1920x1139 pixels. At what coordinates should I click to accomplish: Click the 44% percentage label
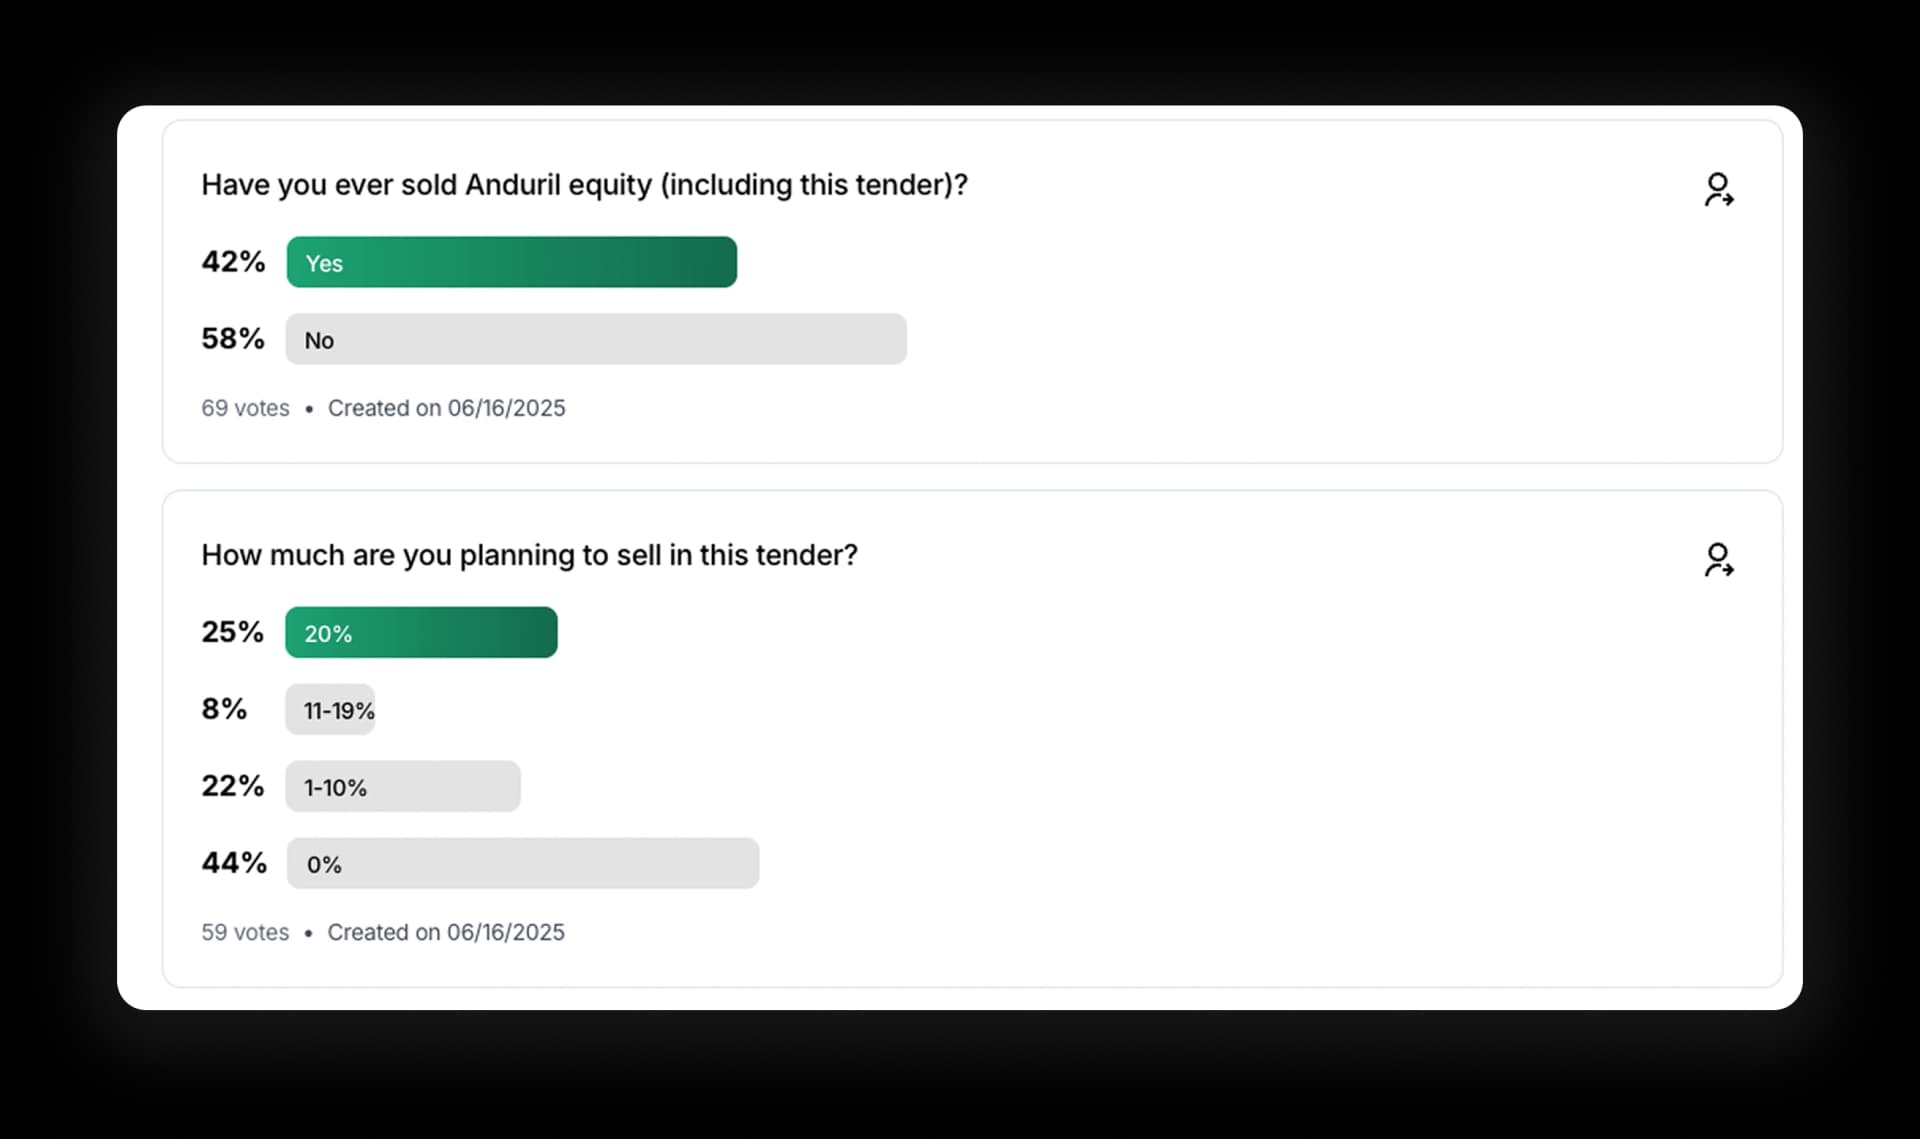[234, 863]
